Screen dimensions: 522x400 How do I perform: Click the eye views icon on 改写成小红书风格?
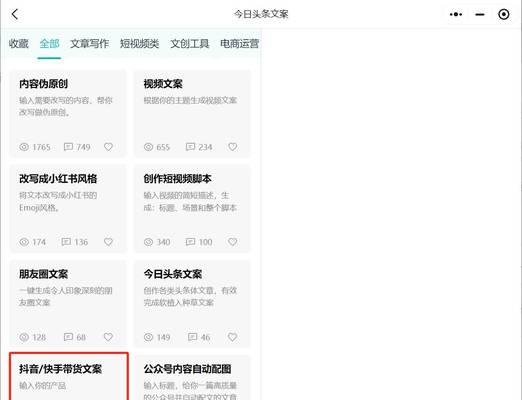coord(24,242)
